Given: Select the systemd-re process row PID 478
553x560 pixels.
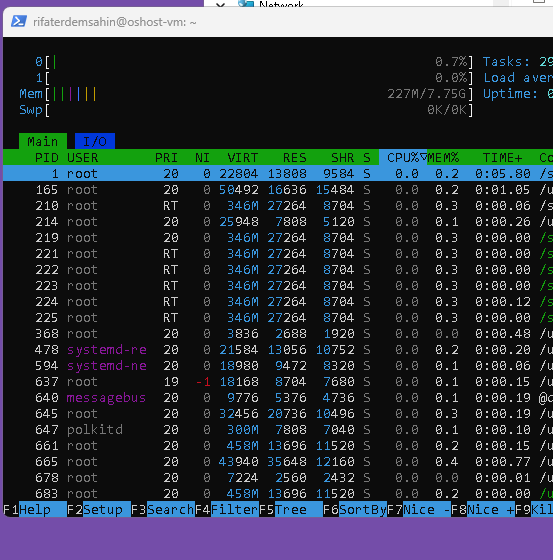Looking at the screenshot, I should tap(278, 350).
